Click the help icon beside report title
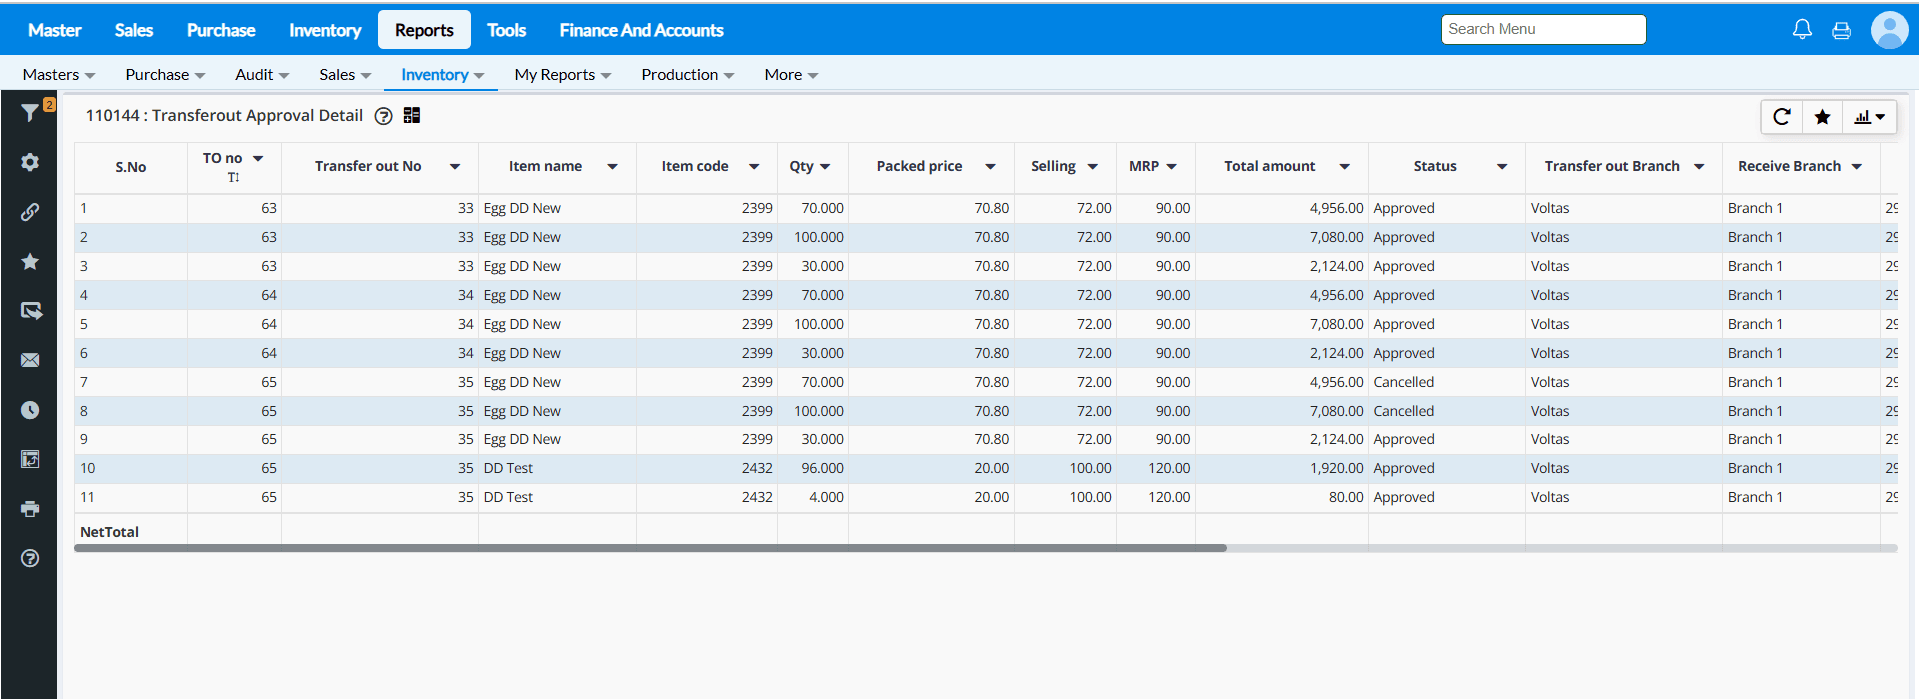The height and width of the screenshot is (699, 1919). coord(383,116)
